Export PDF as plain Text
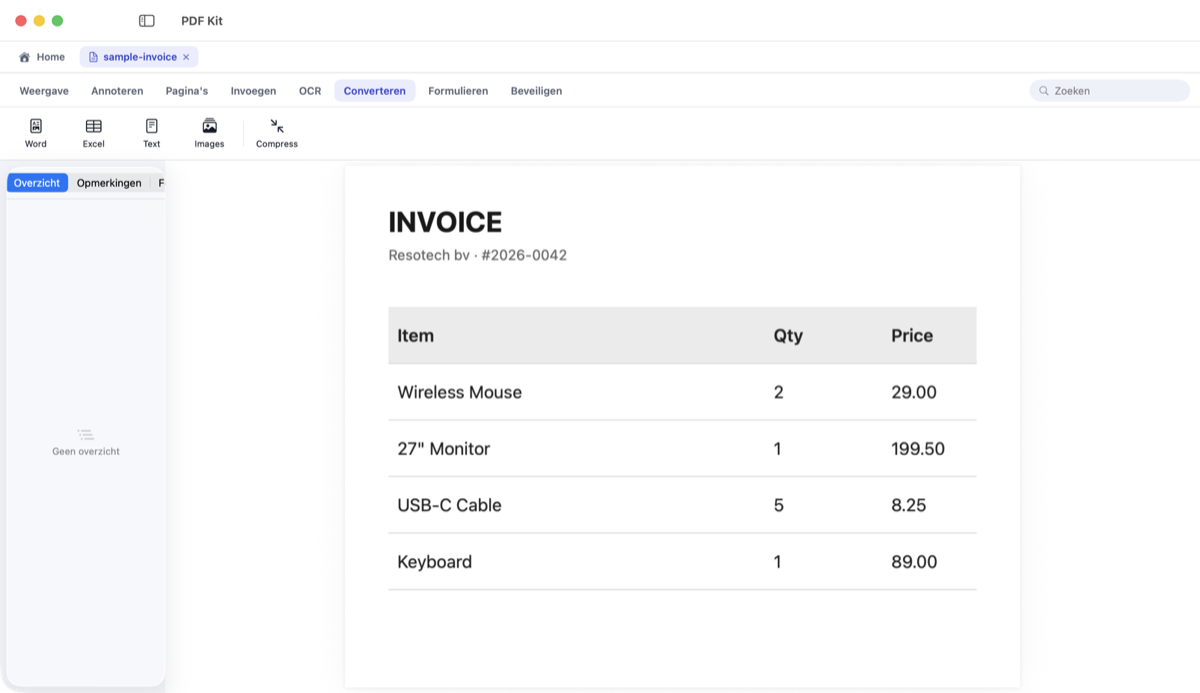1200x693 pixels. coord(151,133)
